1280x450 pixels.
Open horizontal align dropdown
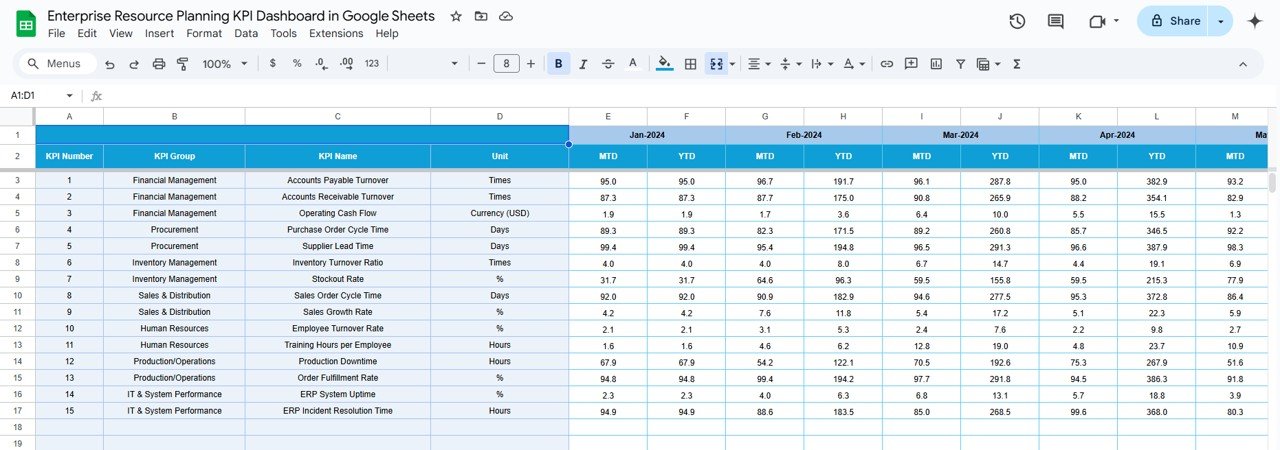tap(760, 63)
